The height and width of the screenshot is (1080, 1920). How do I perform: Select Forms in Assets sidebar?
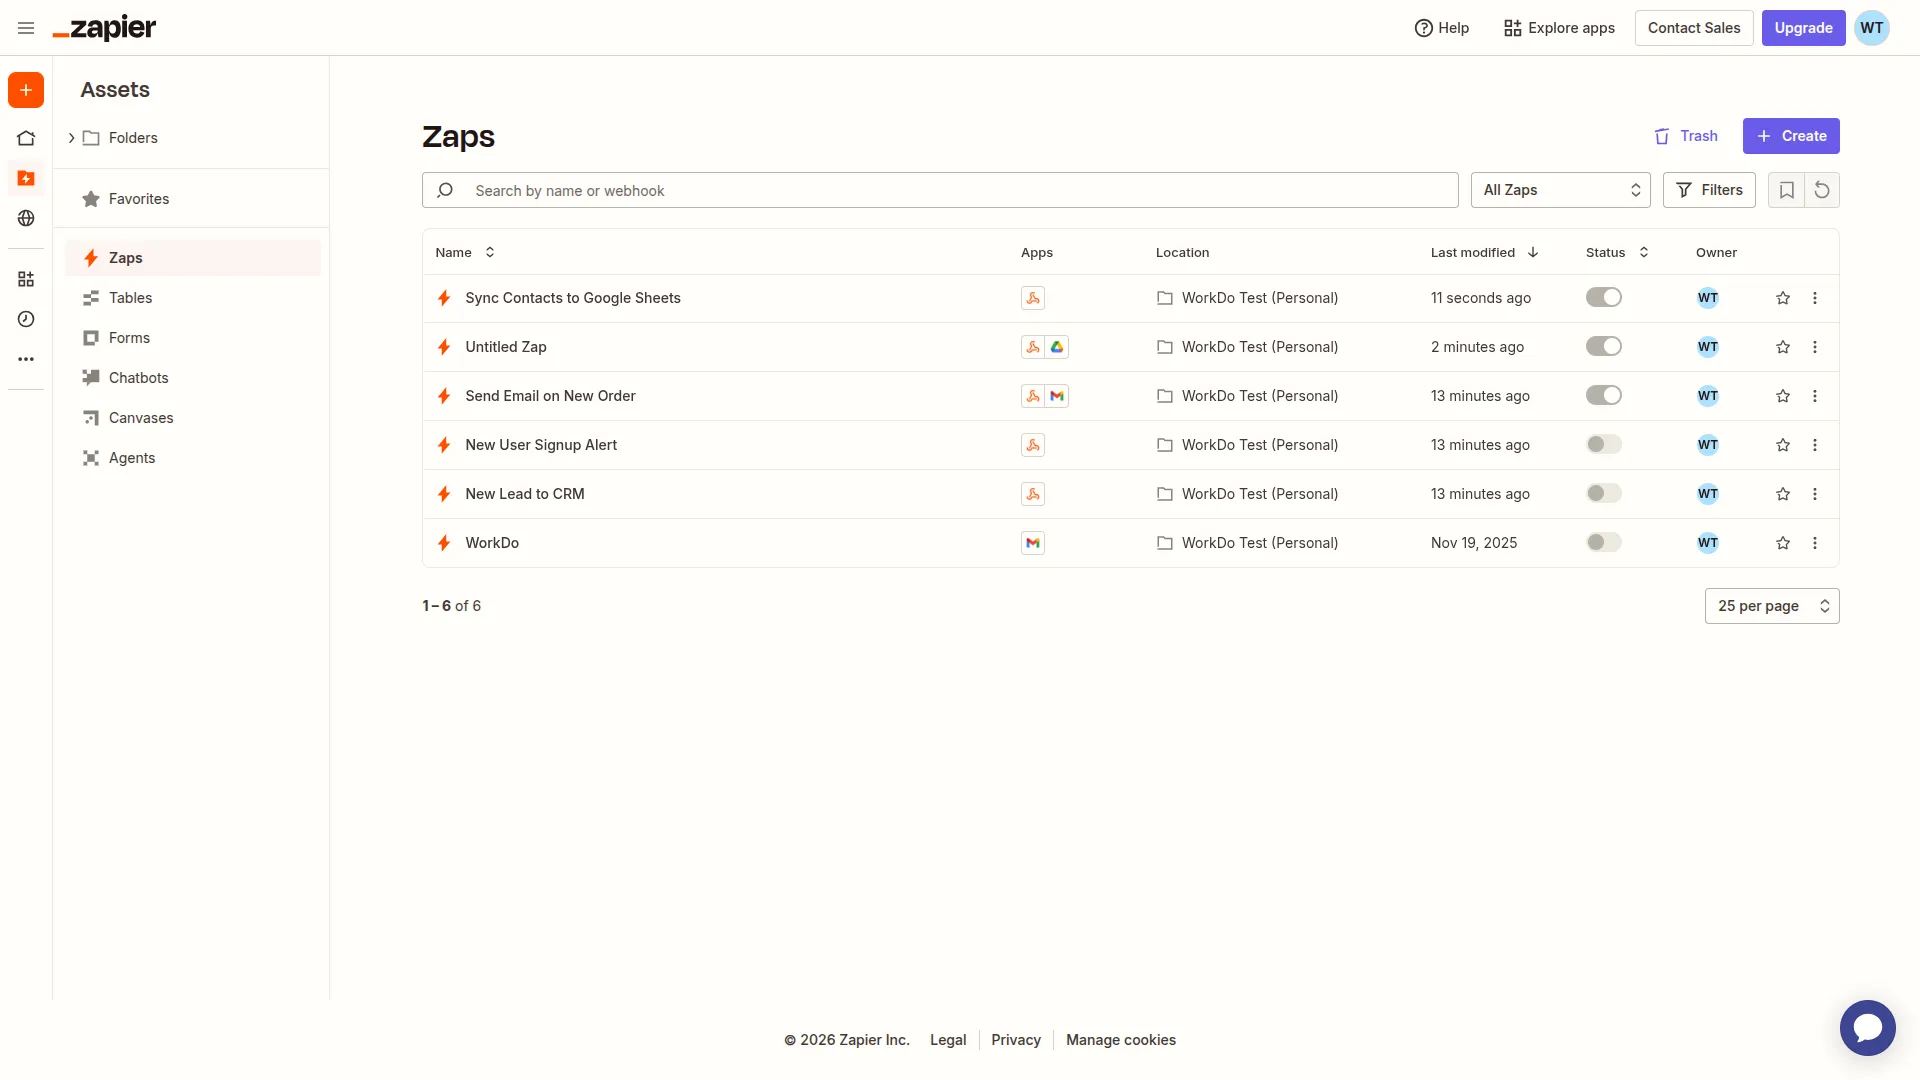[193, 338]
